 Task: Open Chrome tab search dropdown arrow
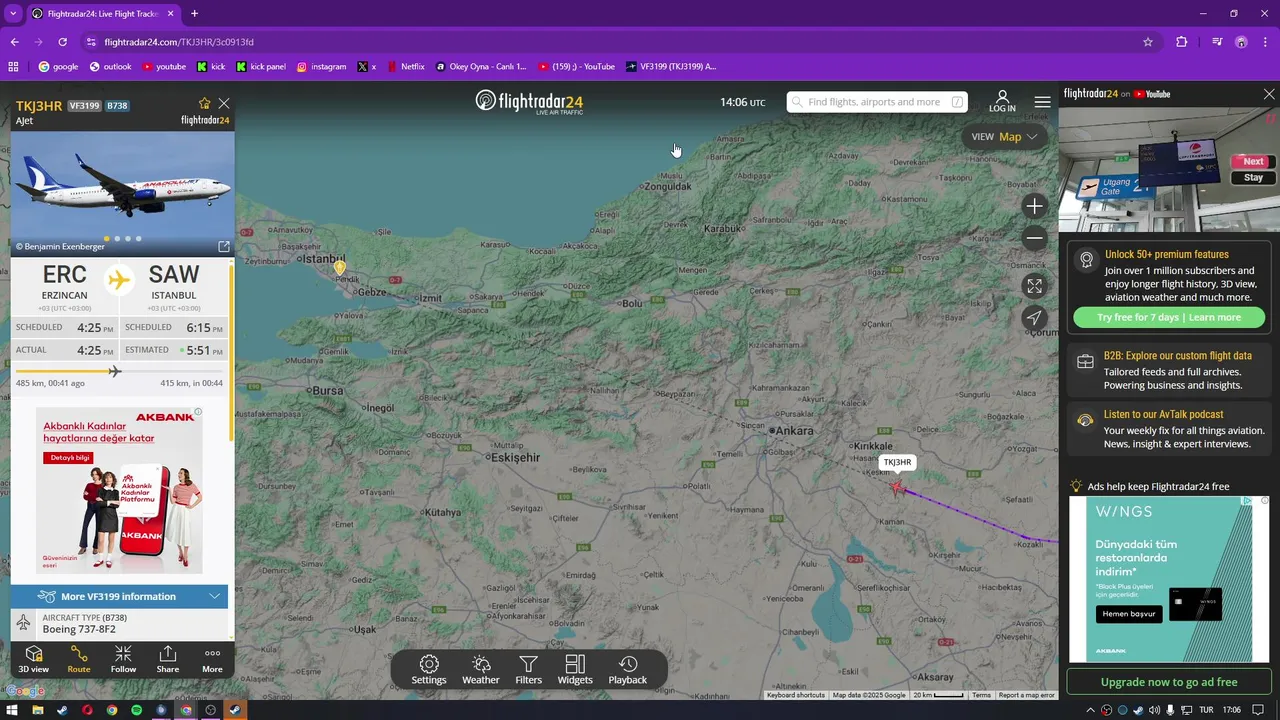[13, 14]
